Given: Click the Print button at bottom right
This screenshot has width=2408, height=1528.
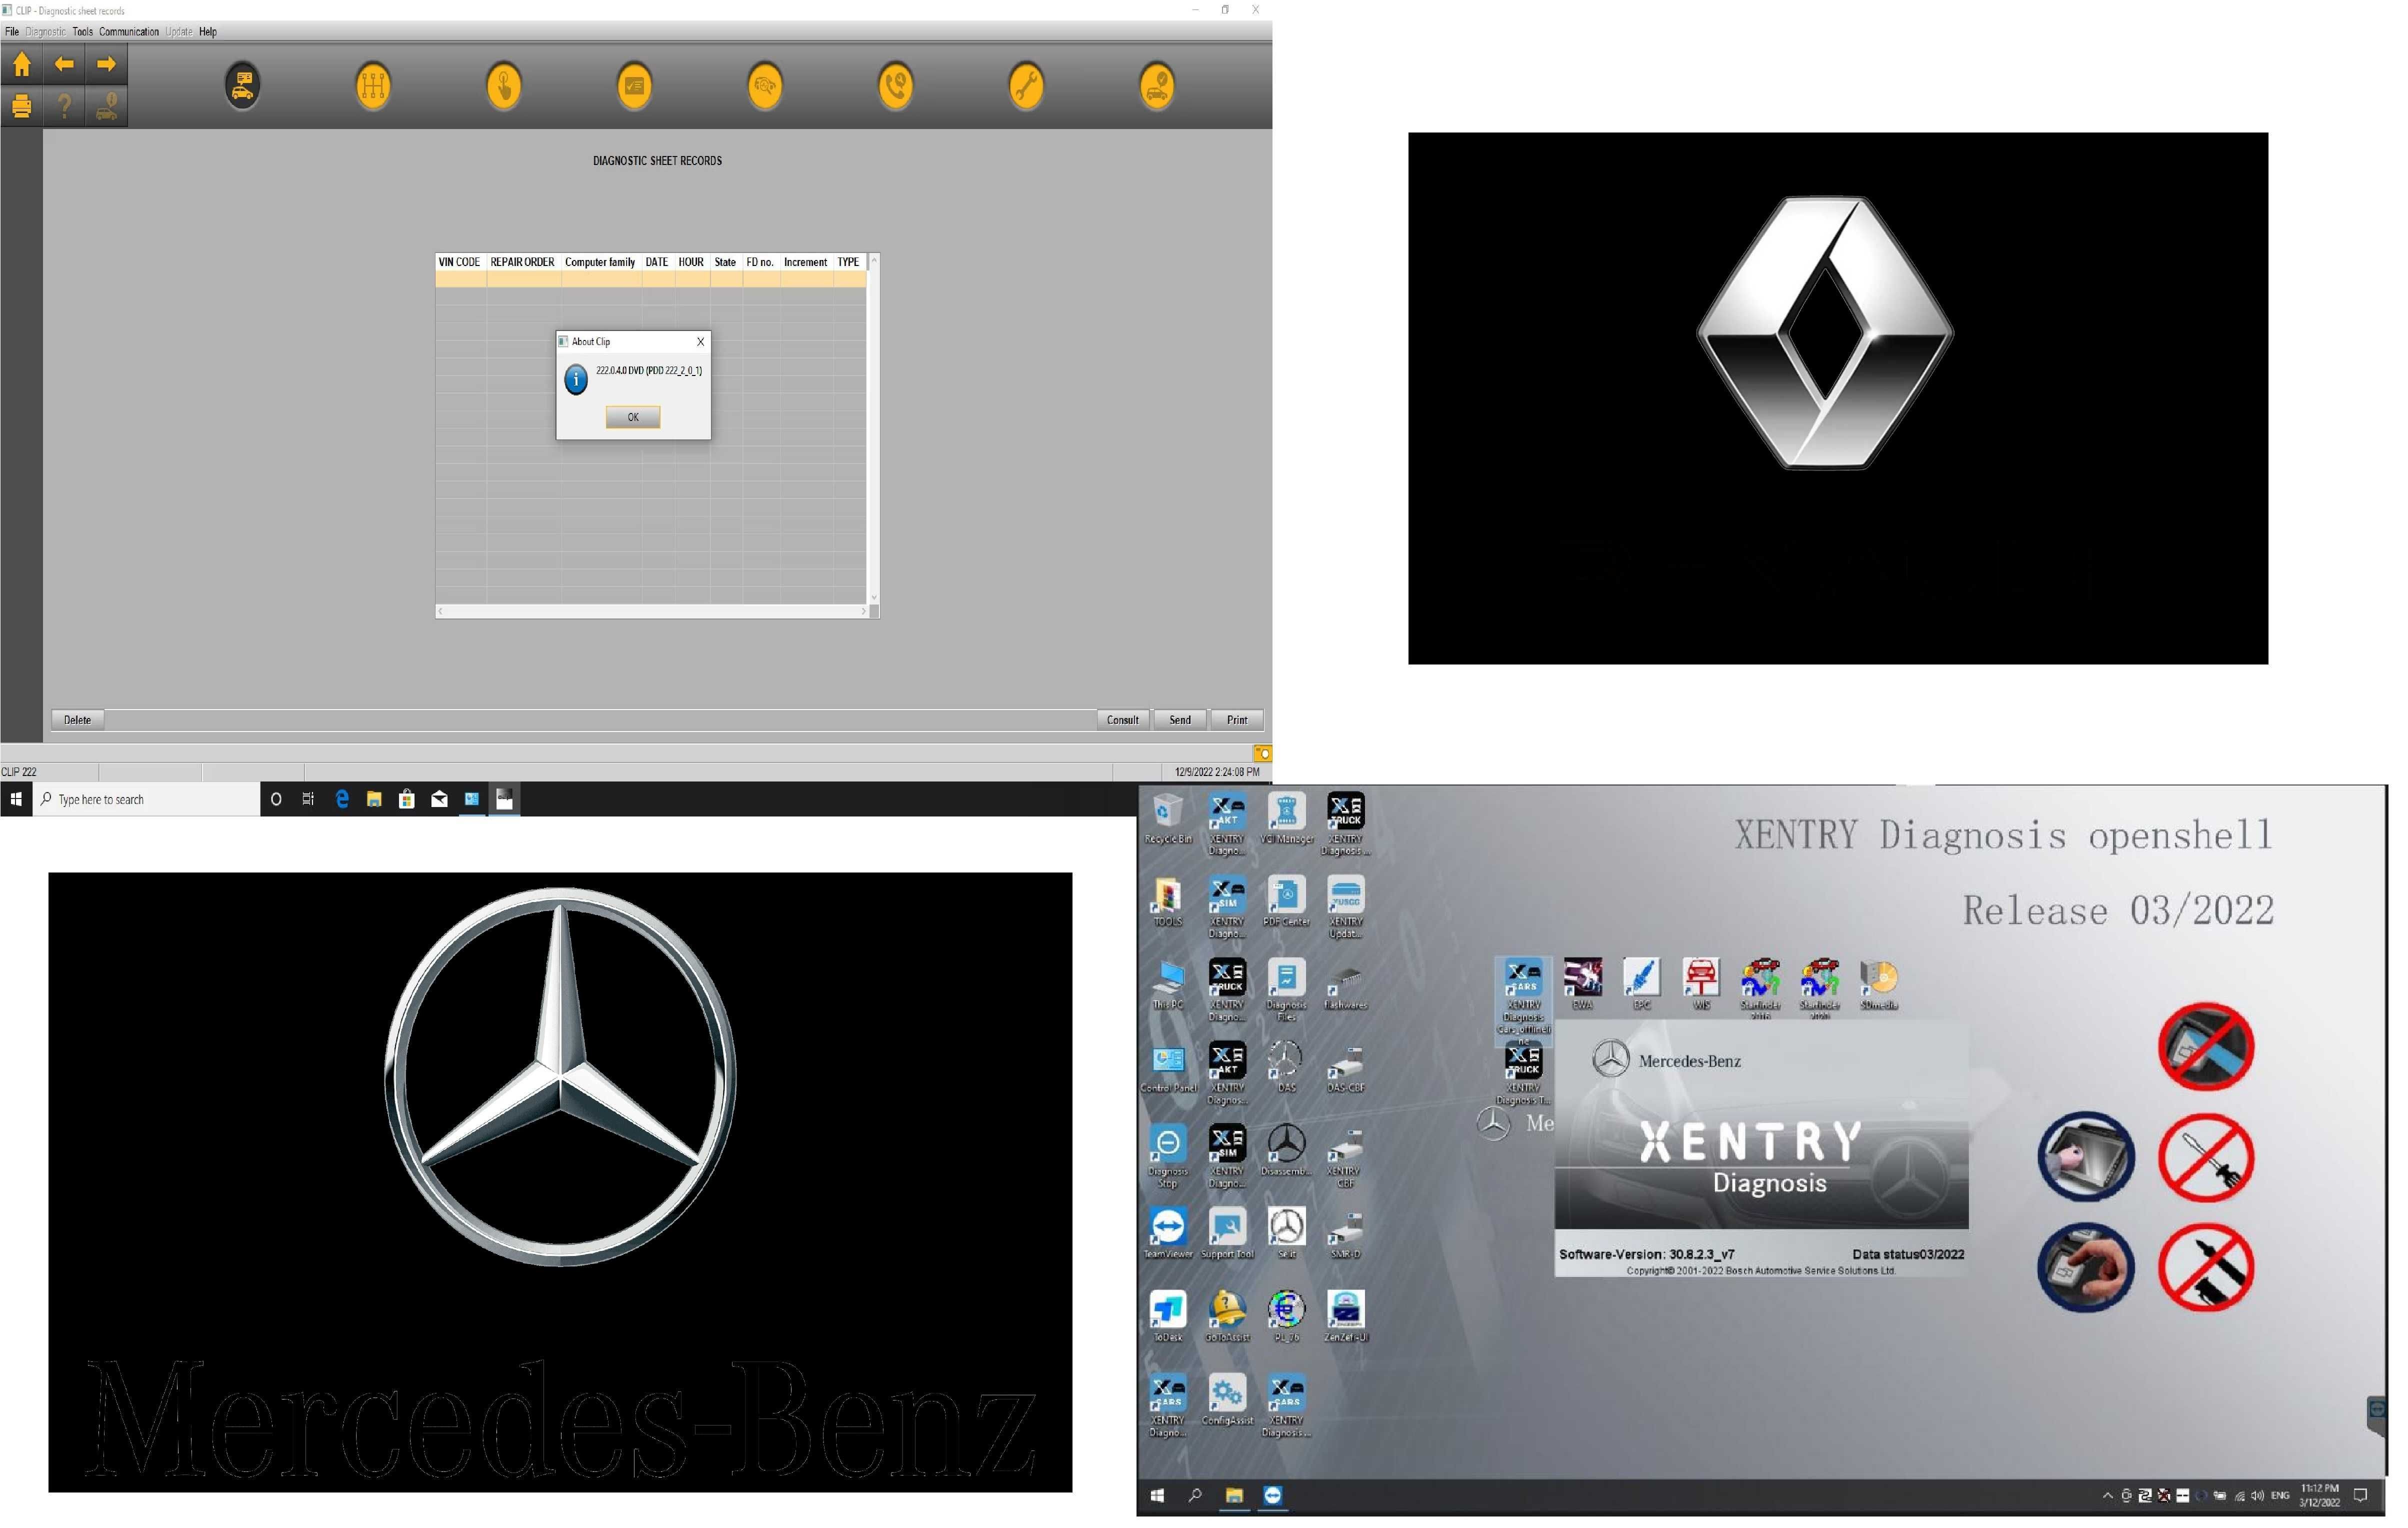Looking at the screenshot, I should [x=1237, y=721].
